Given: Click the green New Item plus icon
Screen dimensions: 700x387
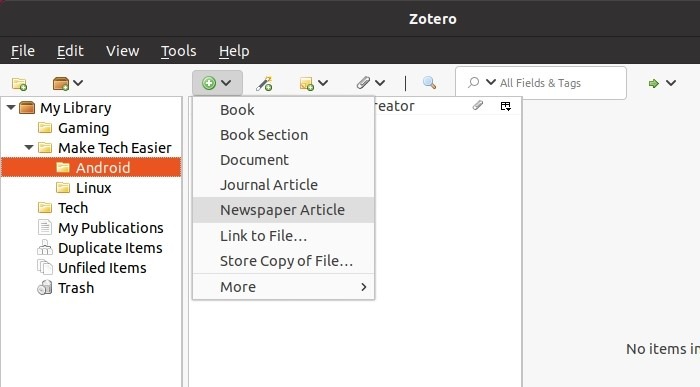Looking at the screenshot, I should tap(208, 83).
